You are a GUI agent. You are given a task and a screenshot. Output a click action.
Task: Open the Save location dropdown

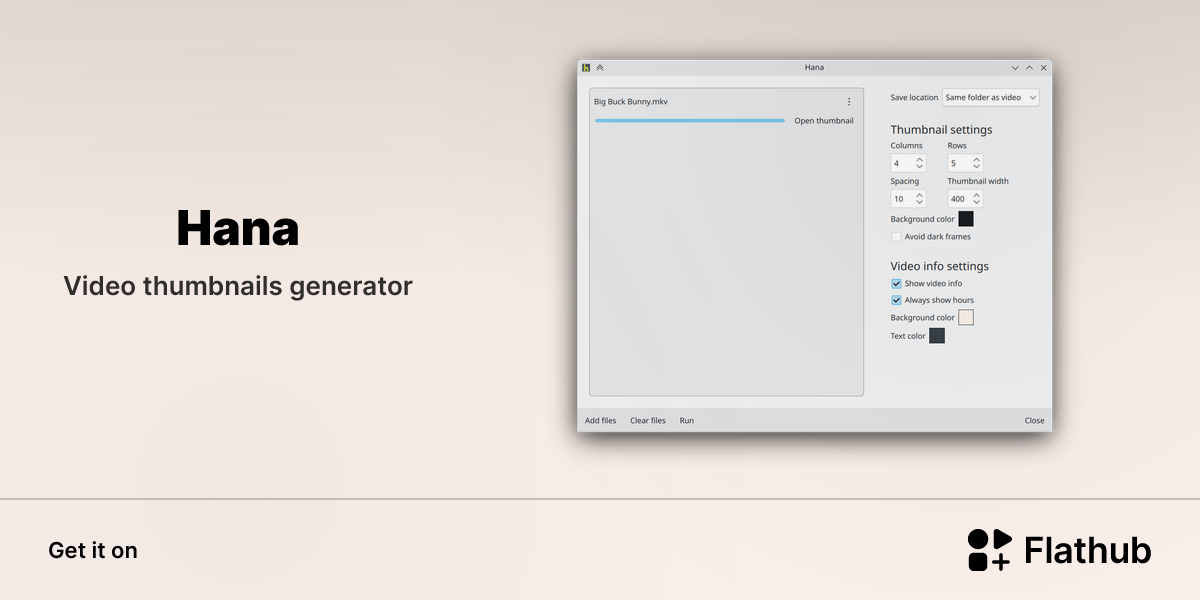(x=991, y=98)
